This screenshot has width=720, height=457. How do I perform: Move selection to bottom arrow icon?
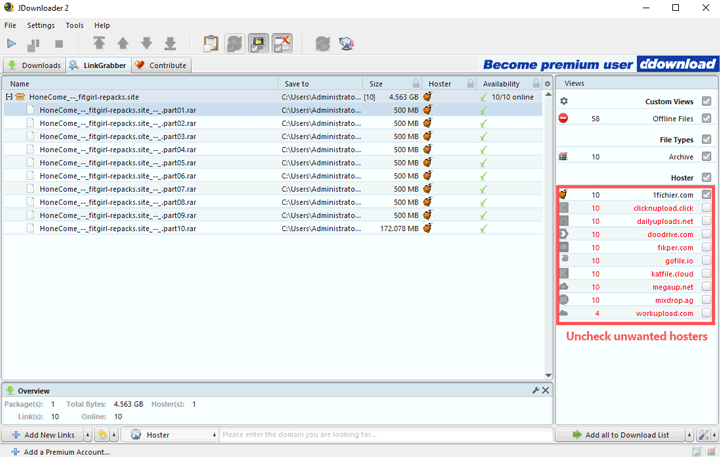170,43
